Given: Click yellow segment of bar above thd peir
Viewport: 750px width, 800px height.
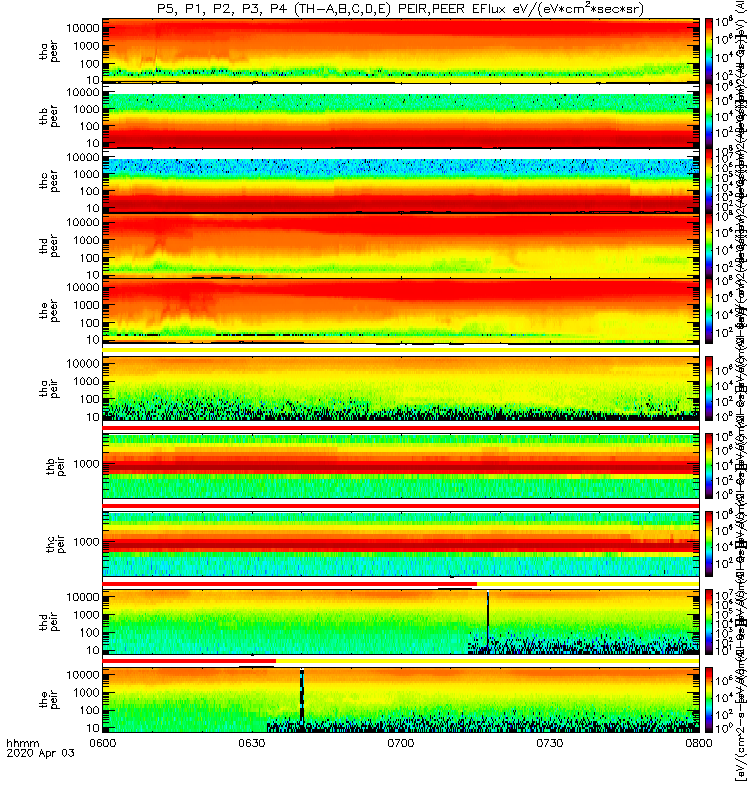Looking at the screenshot, I should pyautogui.click(x=588, y=584).
